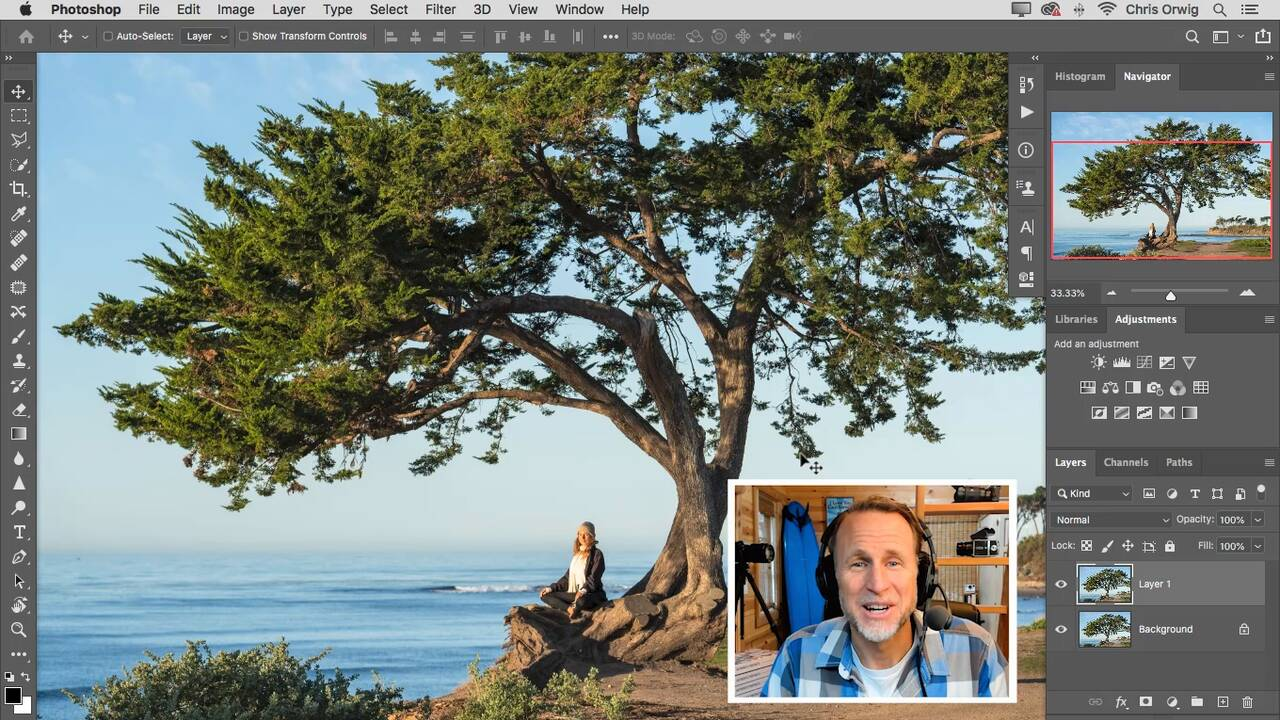Open the Kind filter dropdown
Viewport: 1280px width, 720px height.
click(x=1092, y=493)
